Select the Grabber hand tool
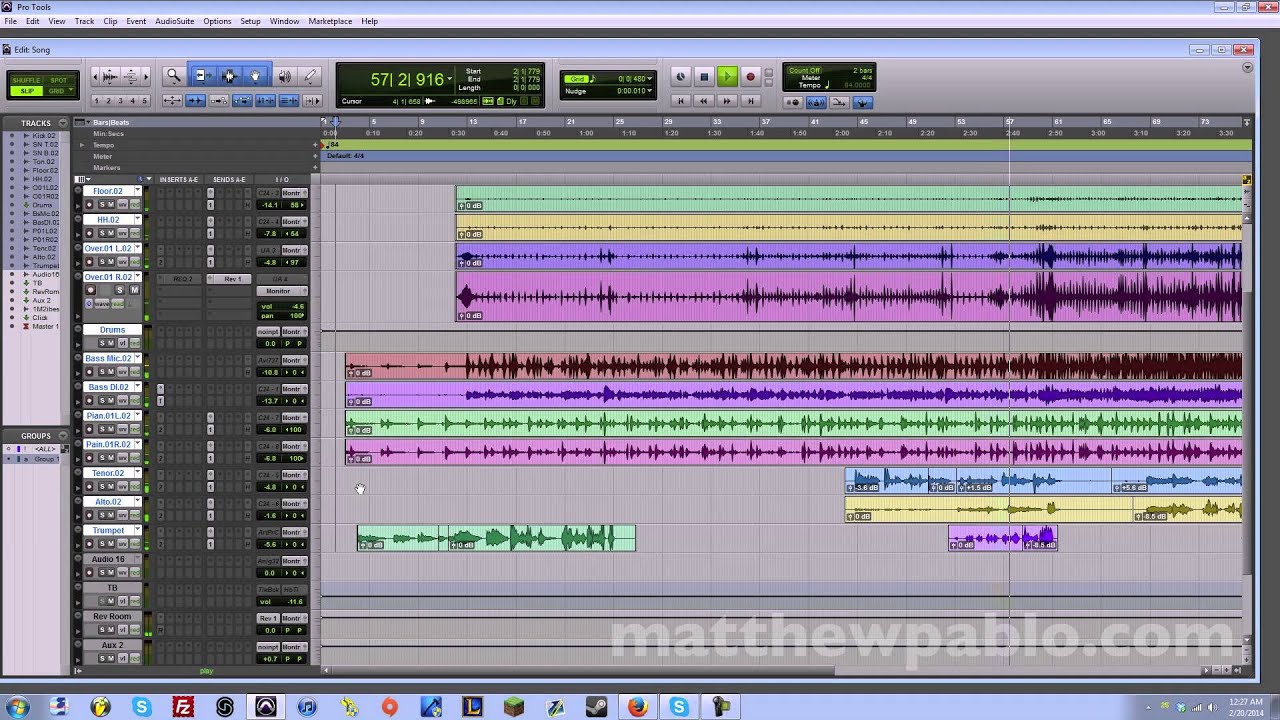The width and height of the screenshot is (1280, 720). pos(255,76)
